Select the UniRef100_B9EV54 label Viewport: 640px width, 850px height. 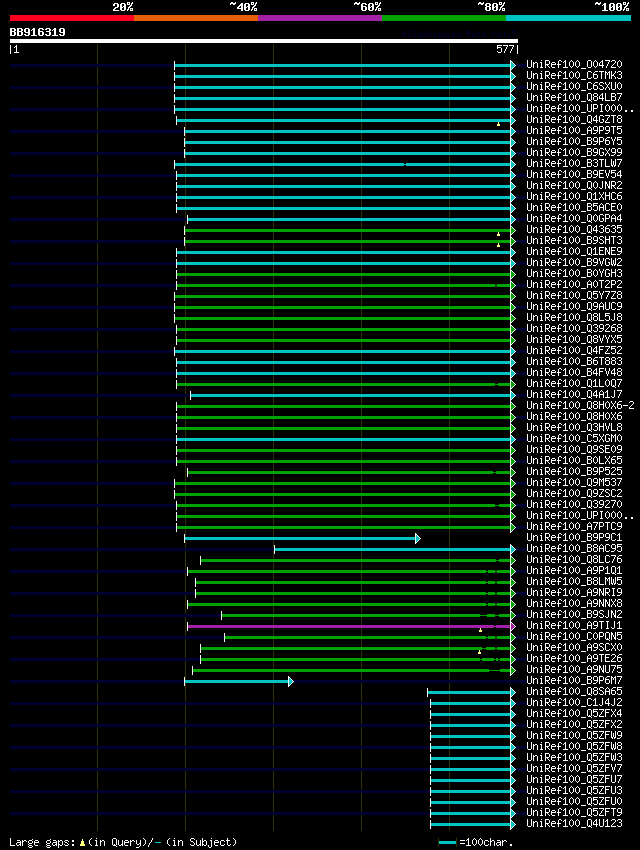[x=574, y=175]
